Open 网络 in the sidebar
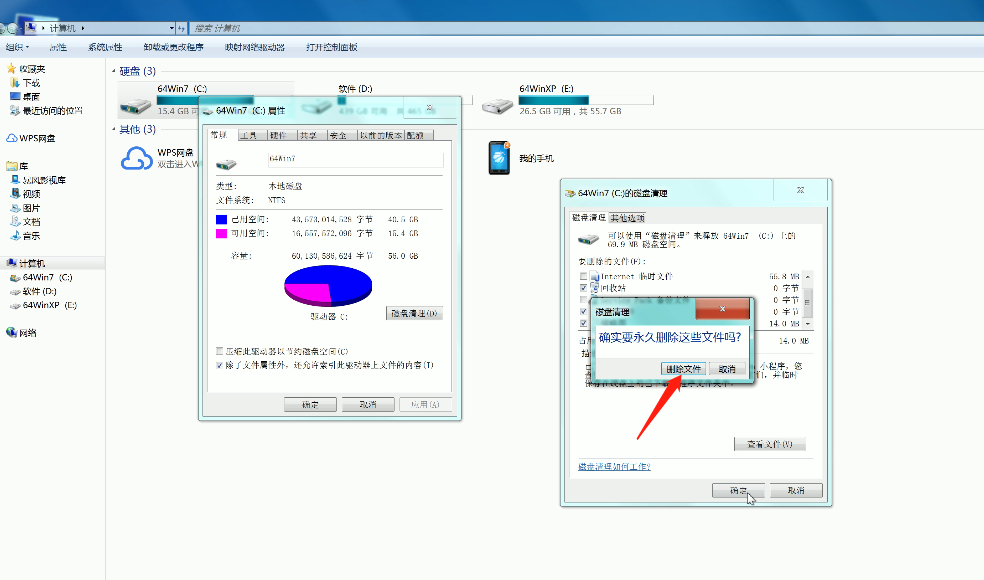Screen dimensions: 984x580 click(28, 333)
